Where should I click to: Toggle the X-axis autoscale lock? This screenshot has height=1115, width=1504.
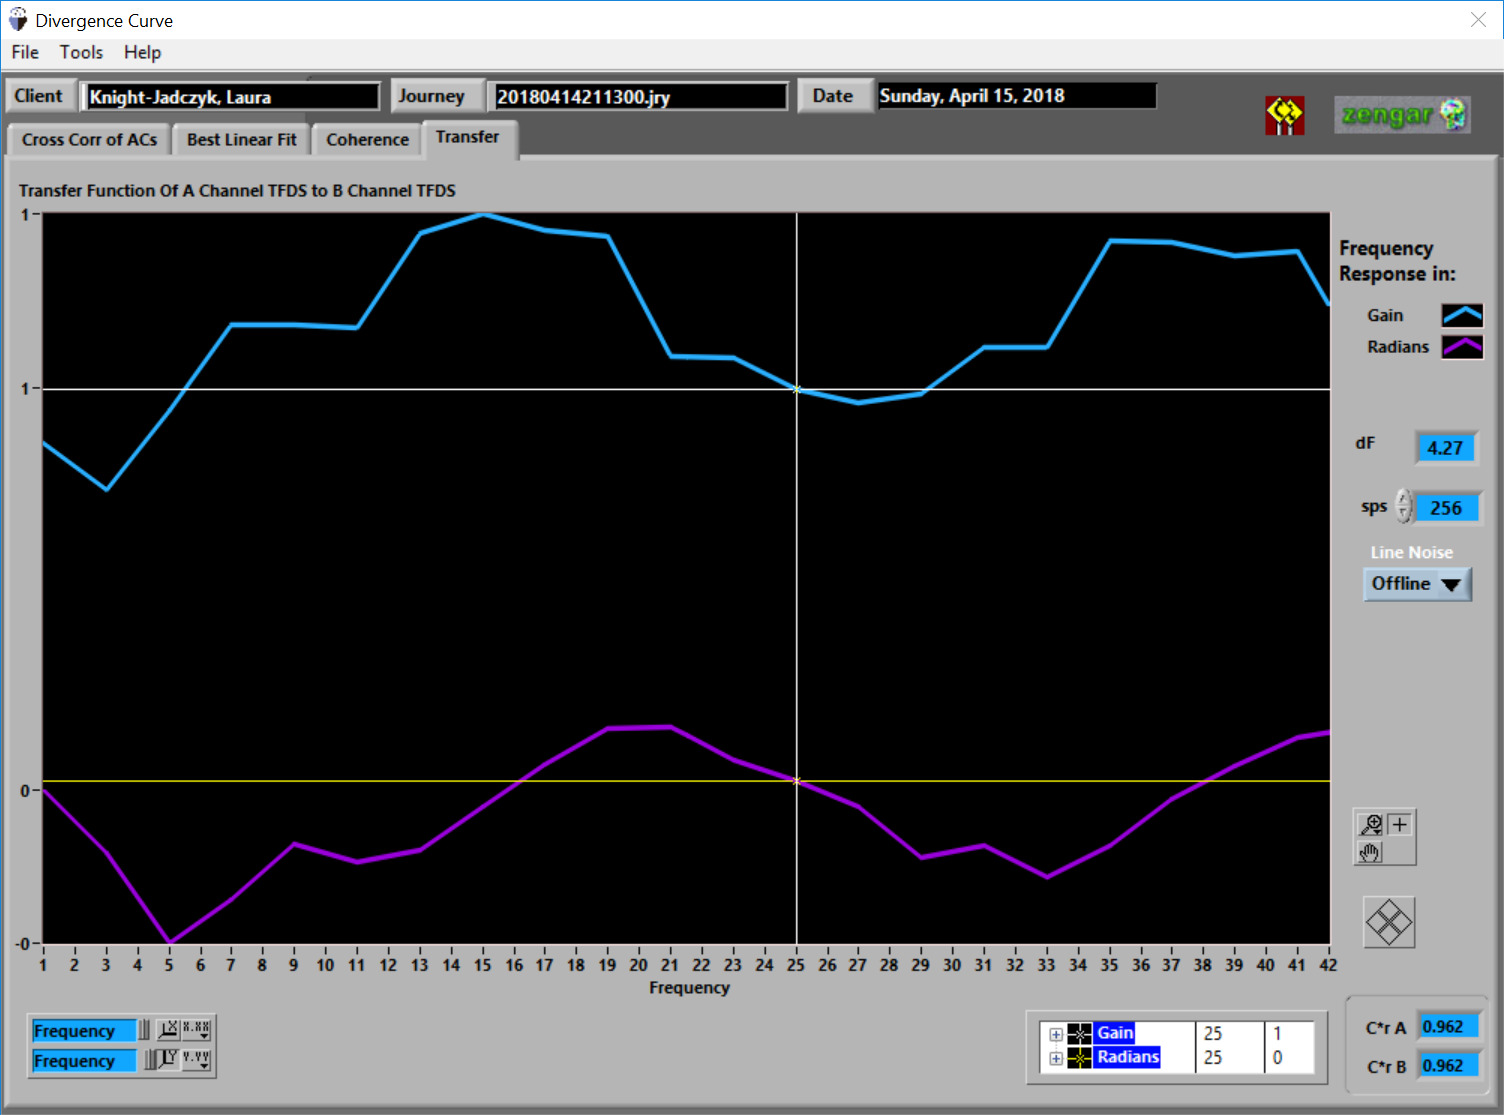pos(145,1029)
